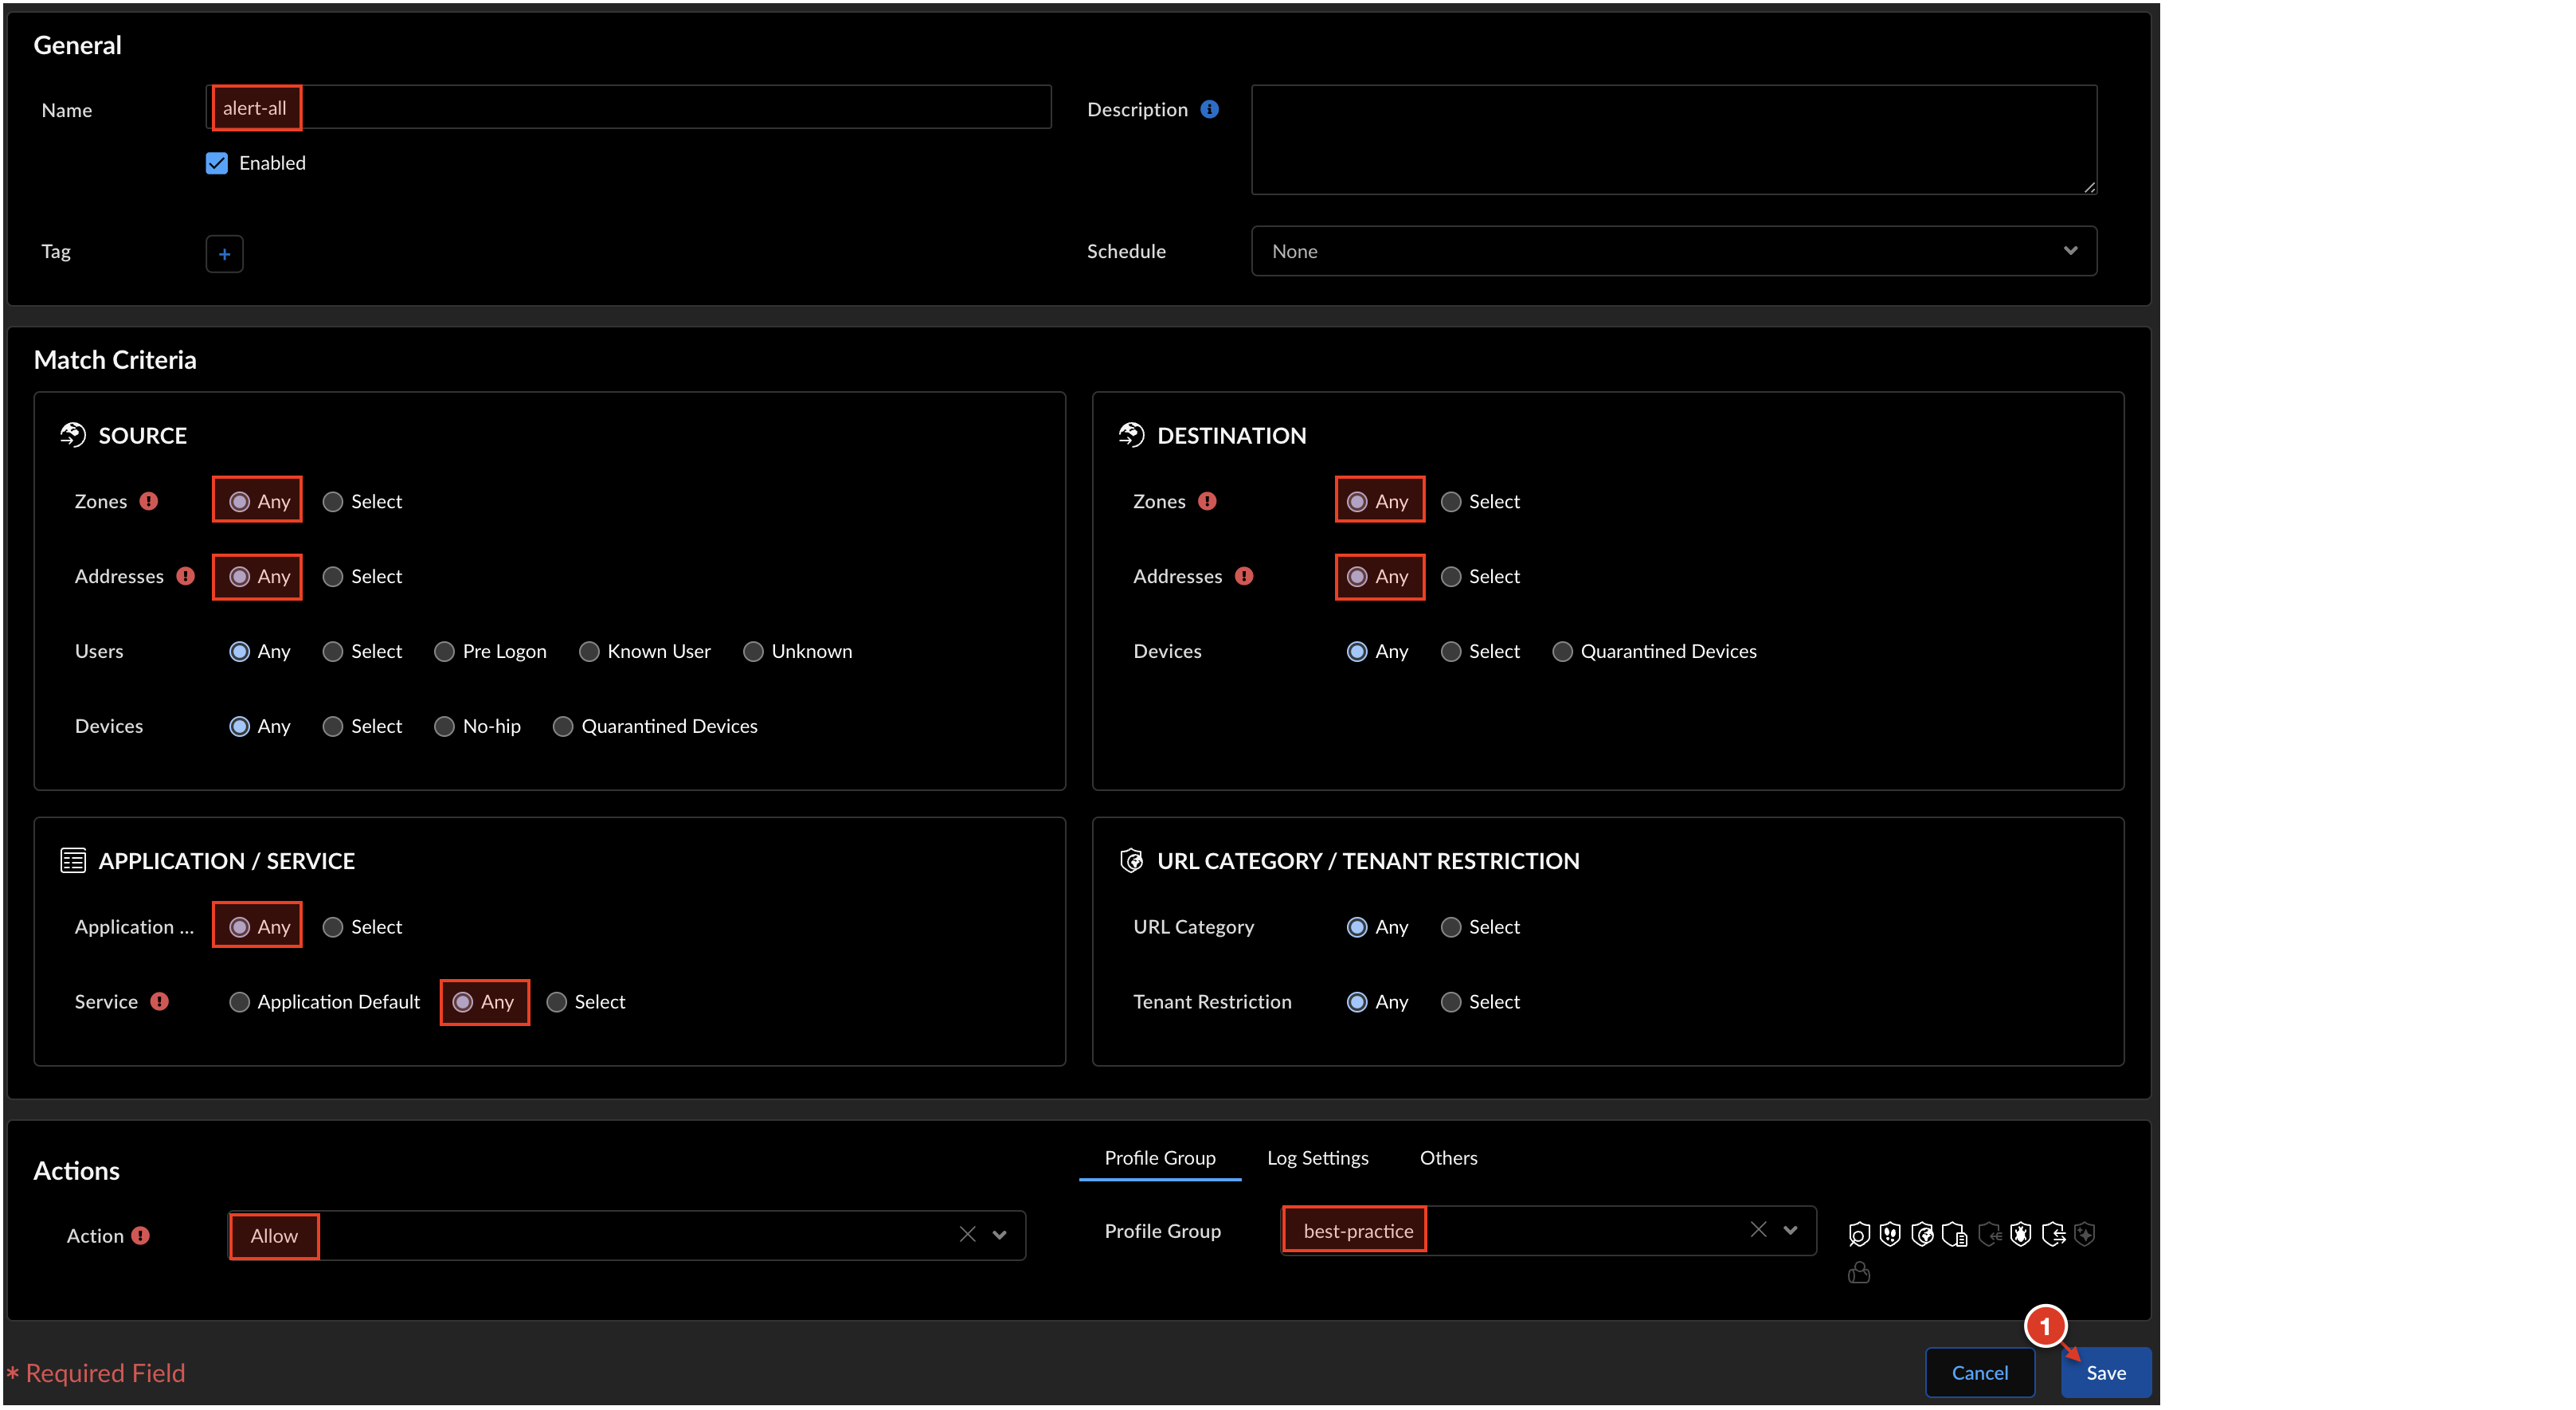2576x1410 pixels.
Task: Open the Others tab
Action: 1448,1157
